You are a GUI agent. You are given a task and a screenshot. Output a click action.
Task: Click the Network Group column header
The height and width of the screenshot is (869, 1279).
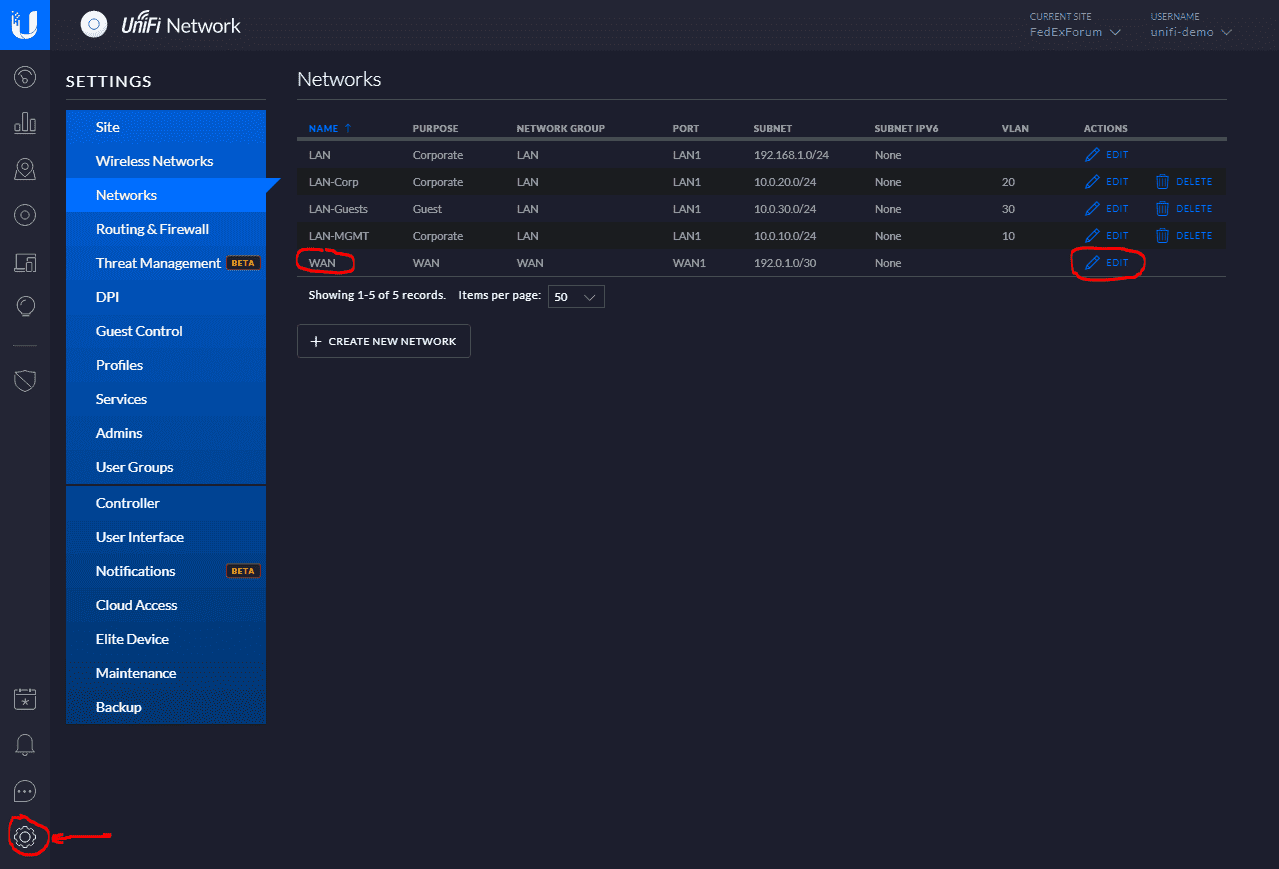[x=561, y=129]
